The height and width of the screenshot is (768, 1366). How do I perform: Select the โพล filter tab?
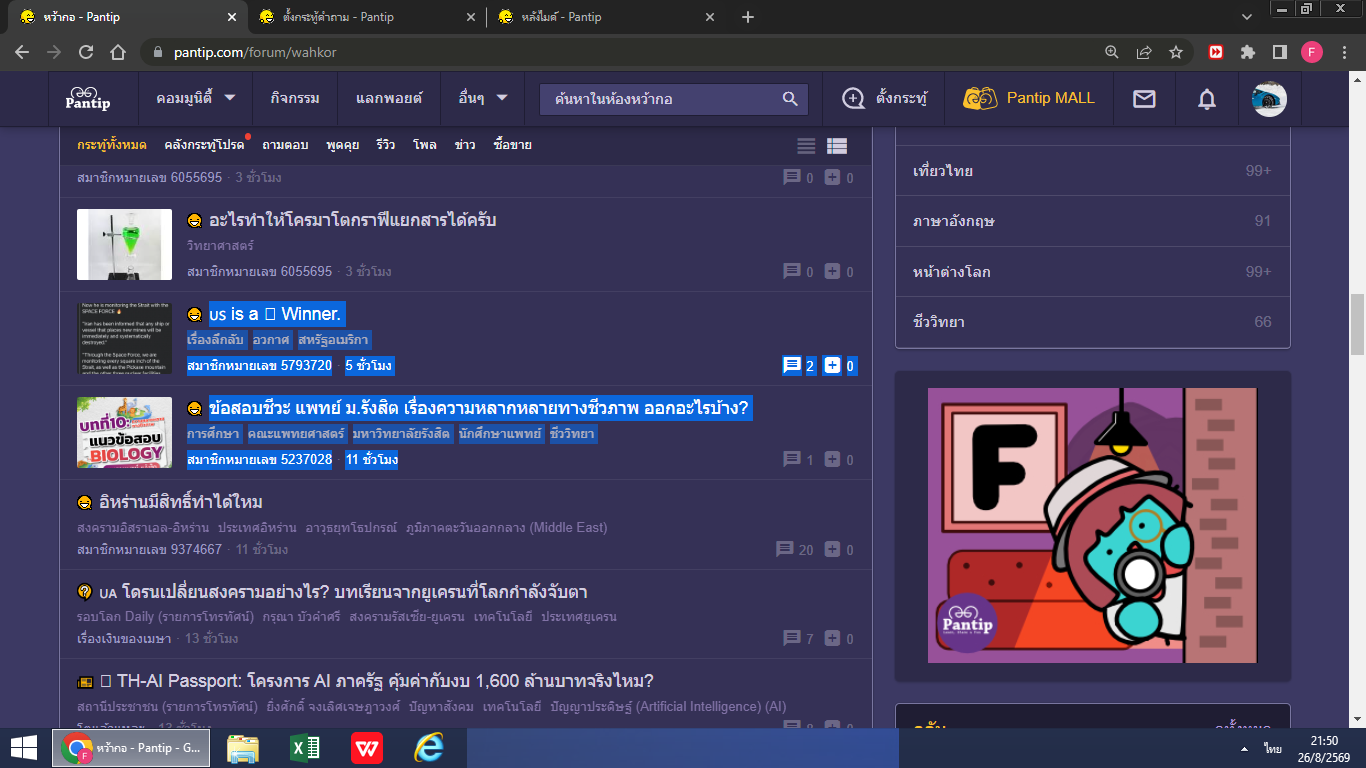[x=424, y=145]
